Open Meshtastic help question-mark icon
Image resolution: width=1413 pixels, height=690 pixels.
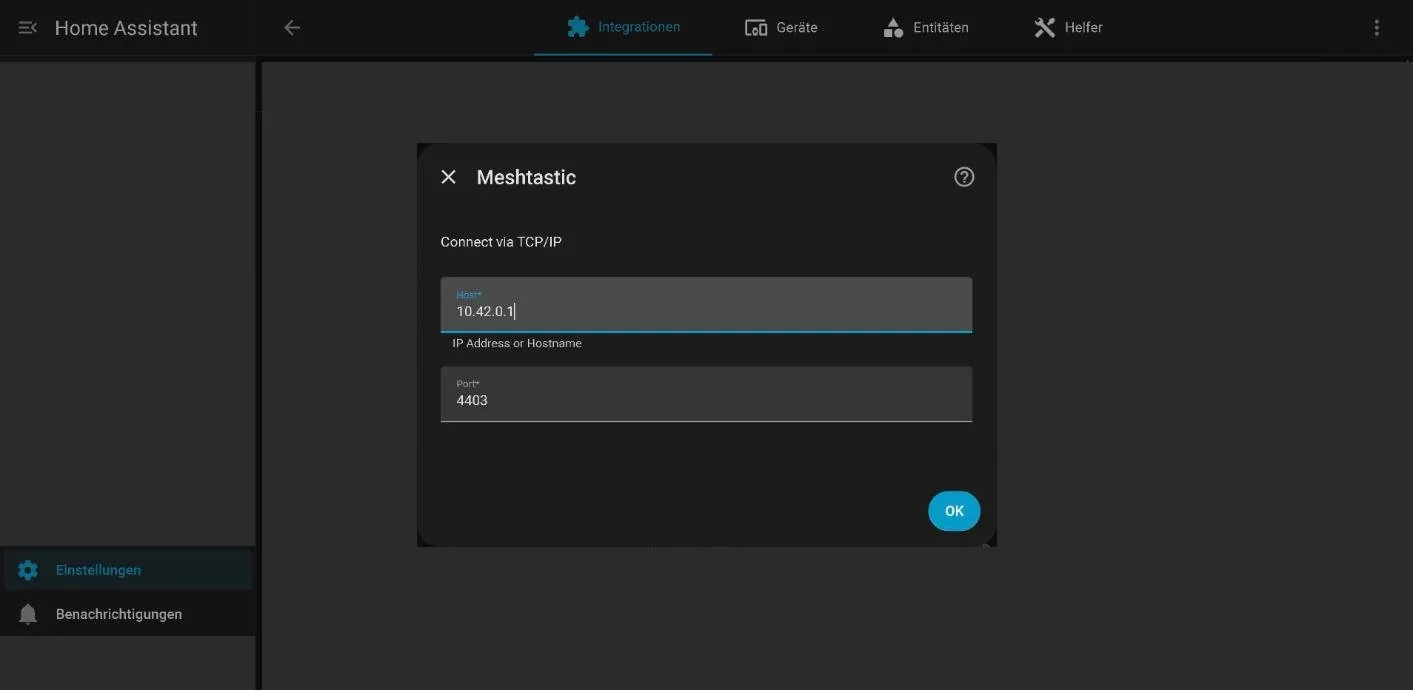tap(964, 177)
